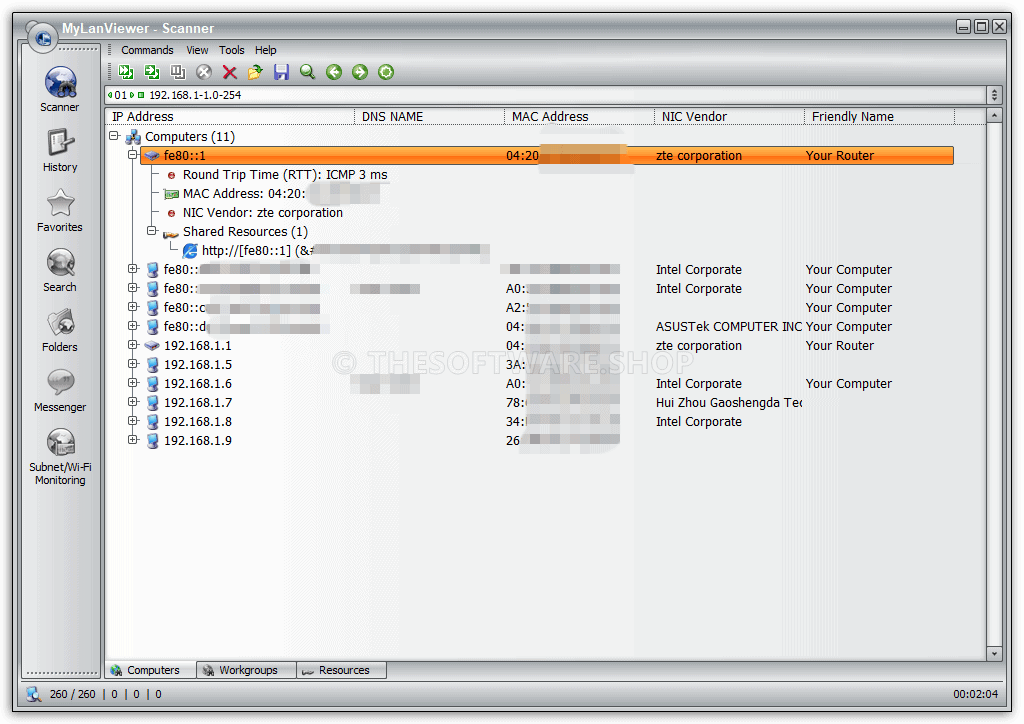Image resolution: width=1024 pixels, height=724 pixels.
Task: Sort by IP Address column header
Action: pos(230,116)
